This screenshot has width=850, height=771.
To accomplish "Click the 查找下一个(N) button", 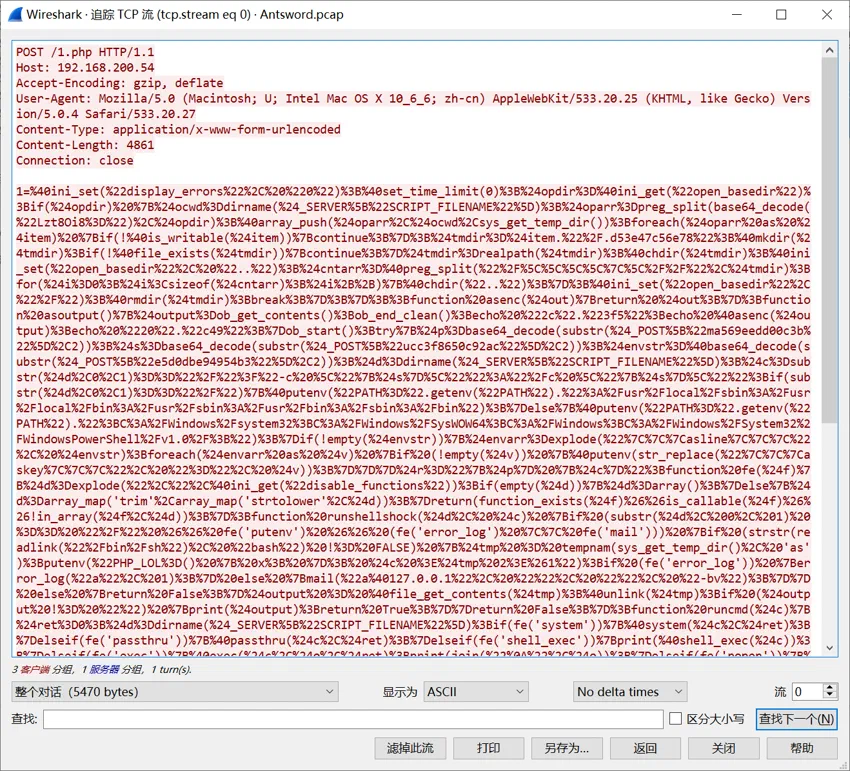I will pos(796,719).
